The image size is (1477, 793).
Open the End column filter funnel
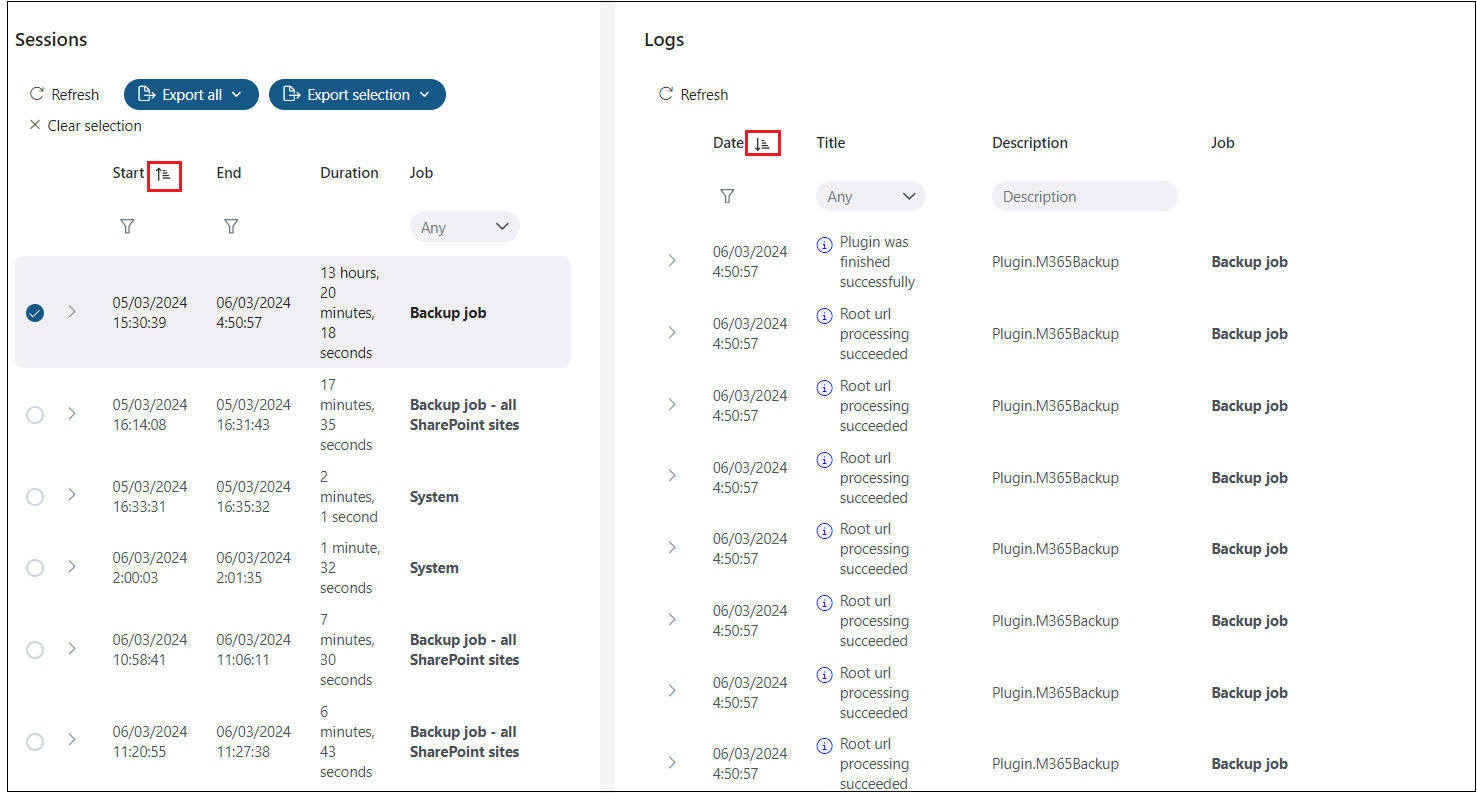pyautogui.click(x=231, y=227)
